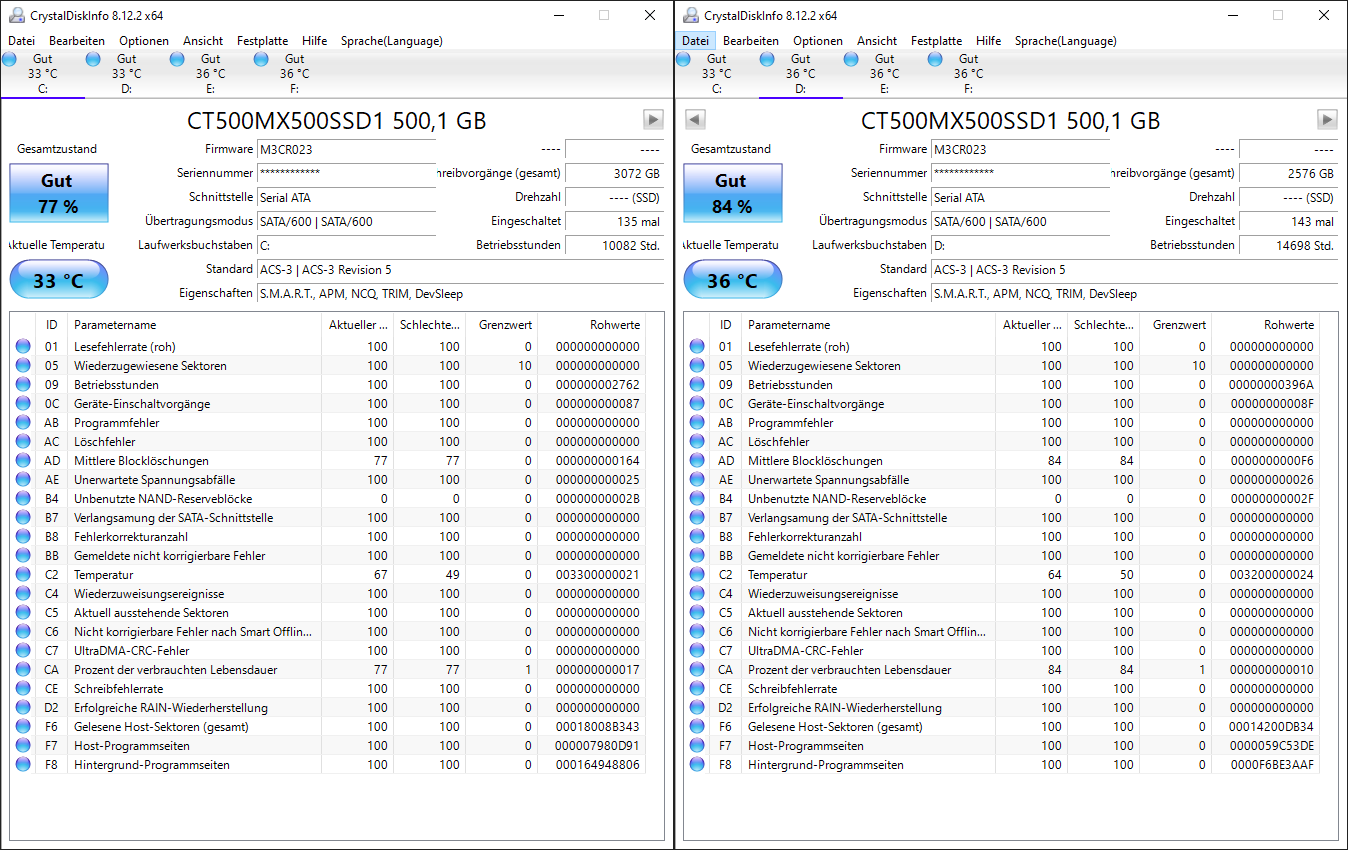The image size is (1348, 850).
Task: Click the Rohwerte column header in the right window
Action: [1266, 325]
